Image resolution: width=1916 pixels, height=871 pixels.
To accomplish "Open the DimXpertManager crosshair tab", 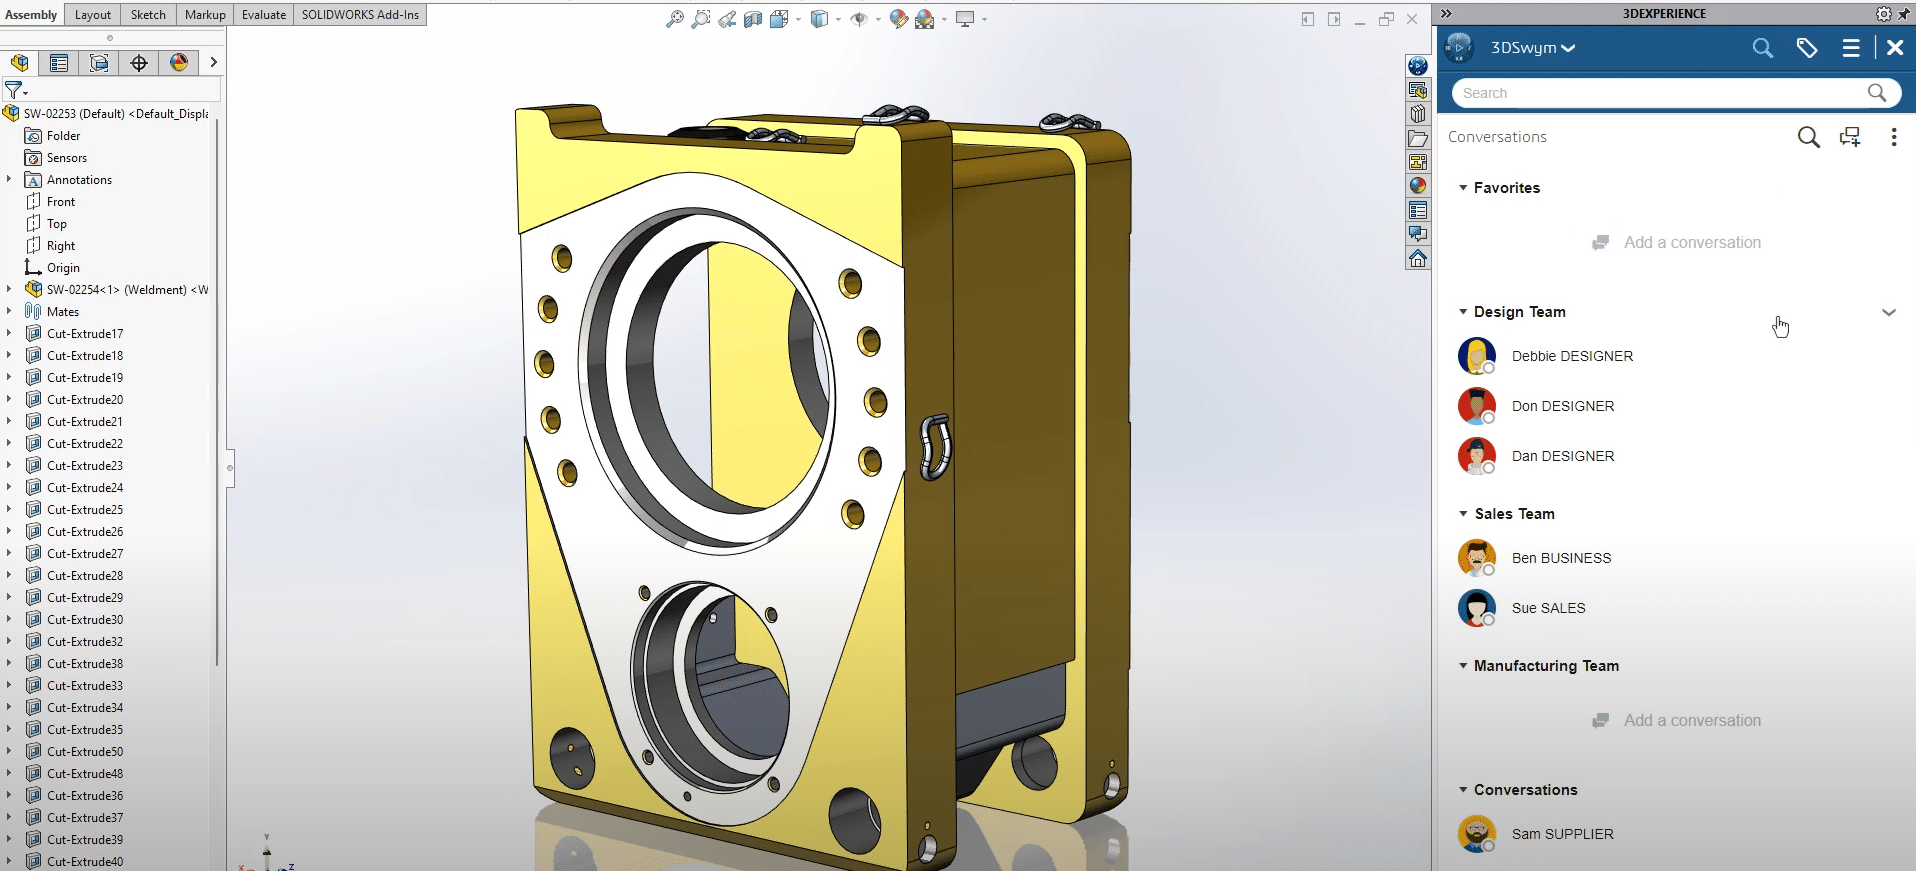I will point(139,63).
